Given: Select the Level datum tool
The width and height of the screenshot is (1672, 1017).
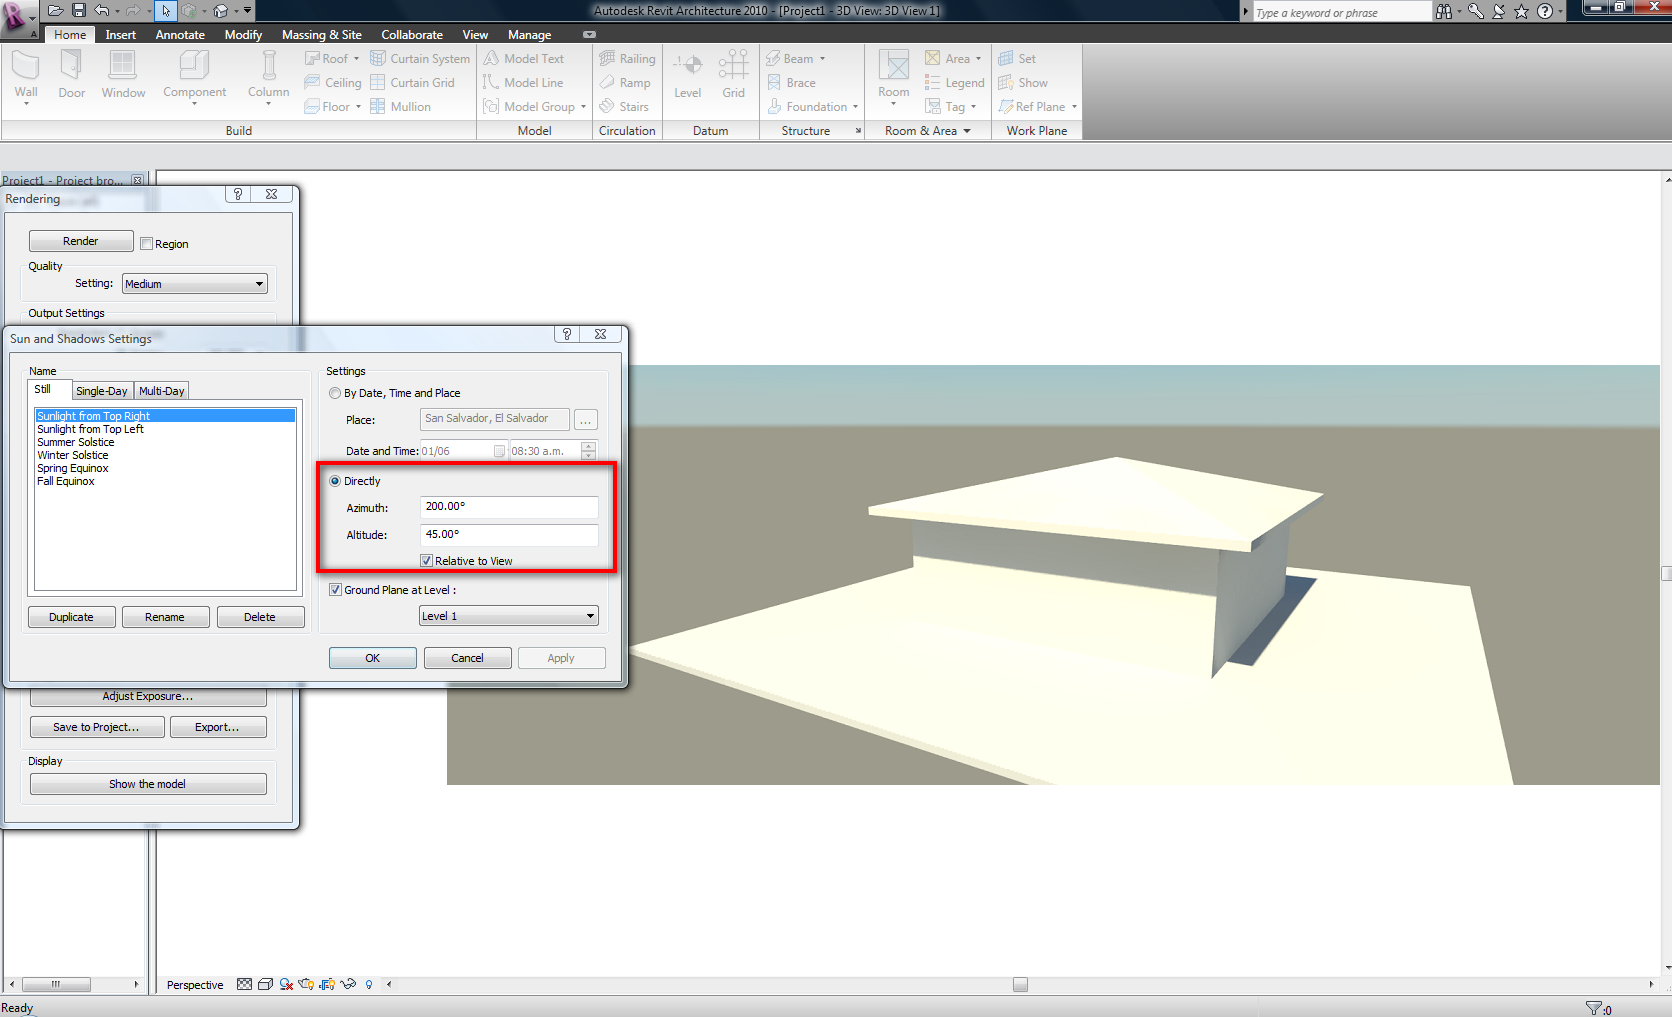Looking at the screenshot, I should (x=687, y=67).
